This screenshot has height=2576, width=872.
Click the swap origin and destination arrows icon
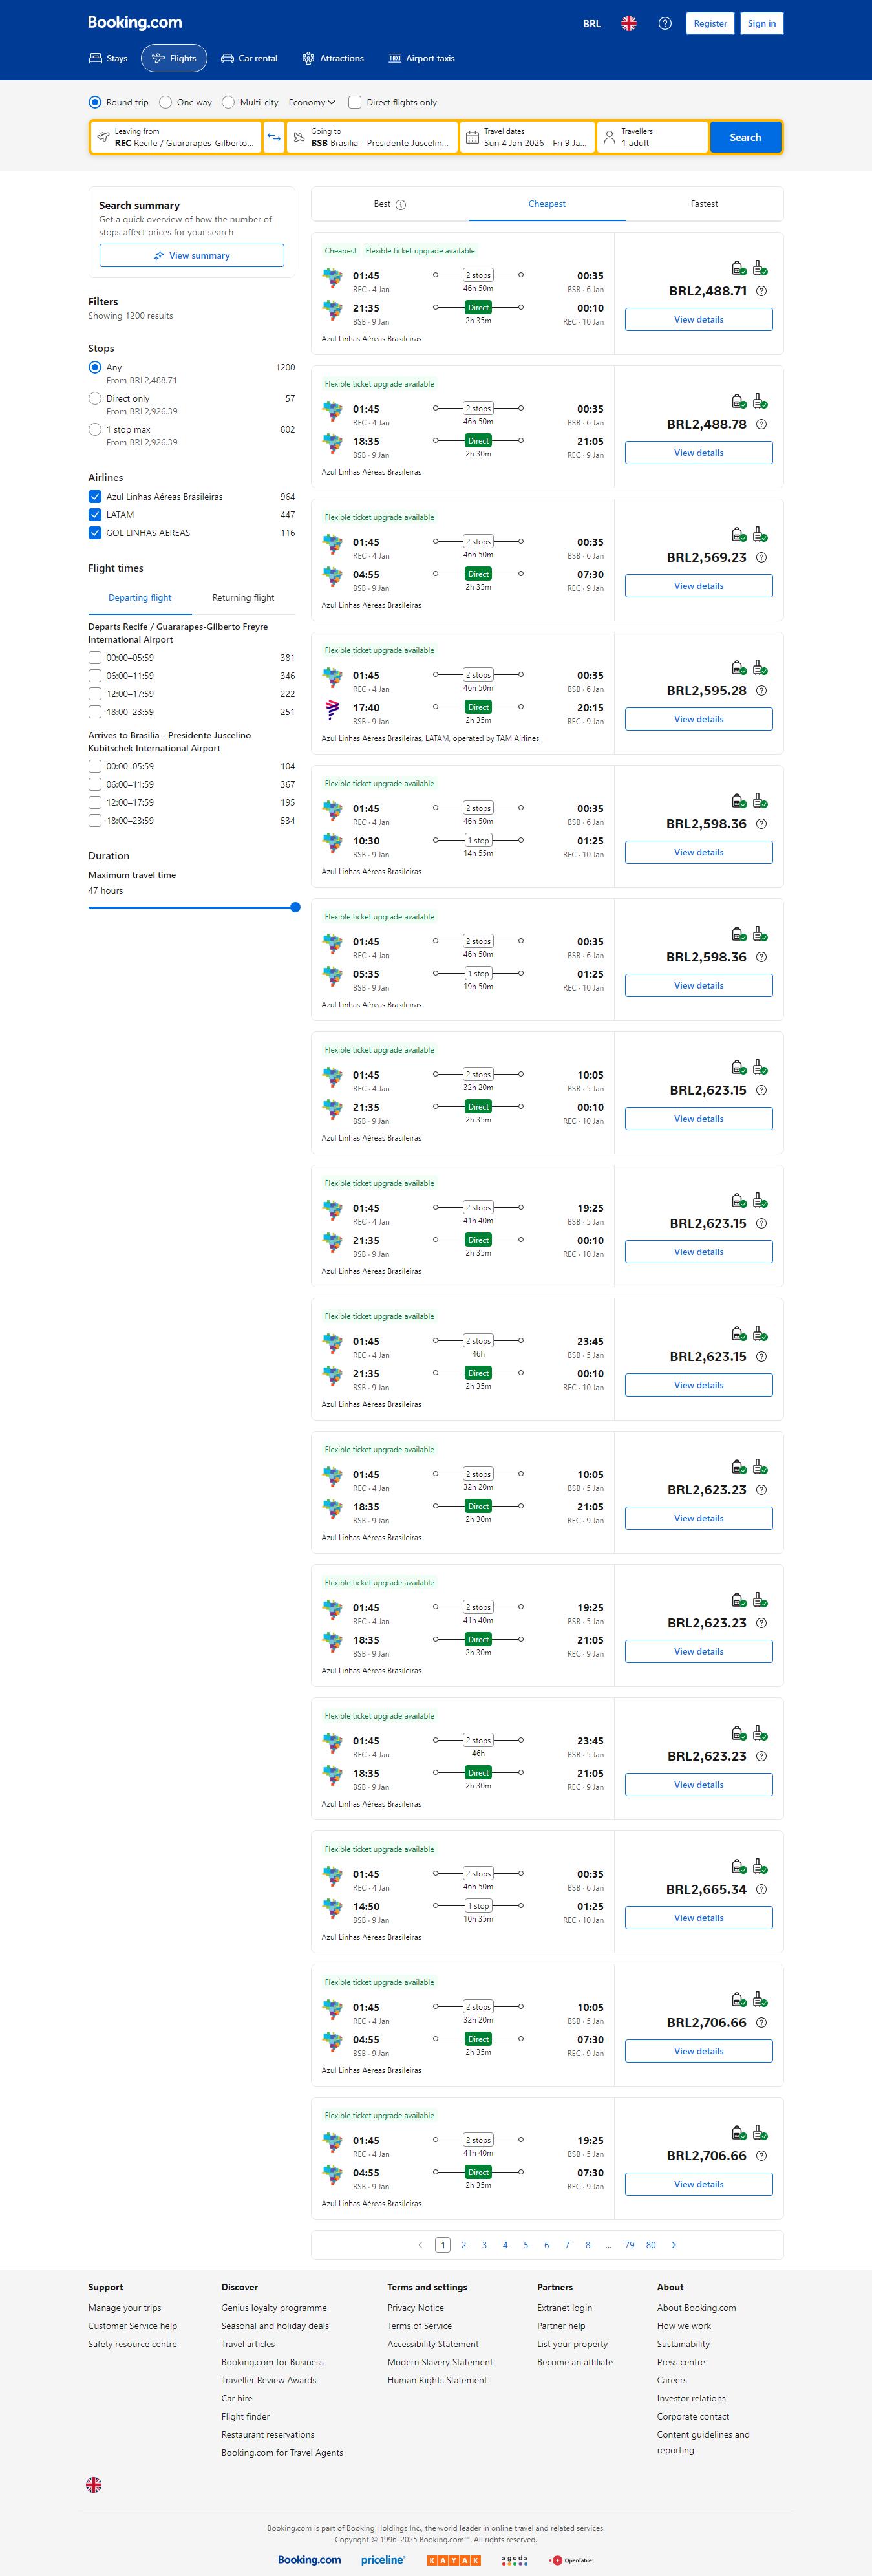click(274, 137)
